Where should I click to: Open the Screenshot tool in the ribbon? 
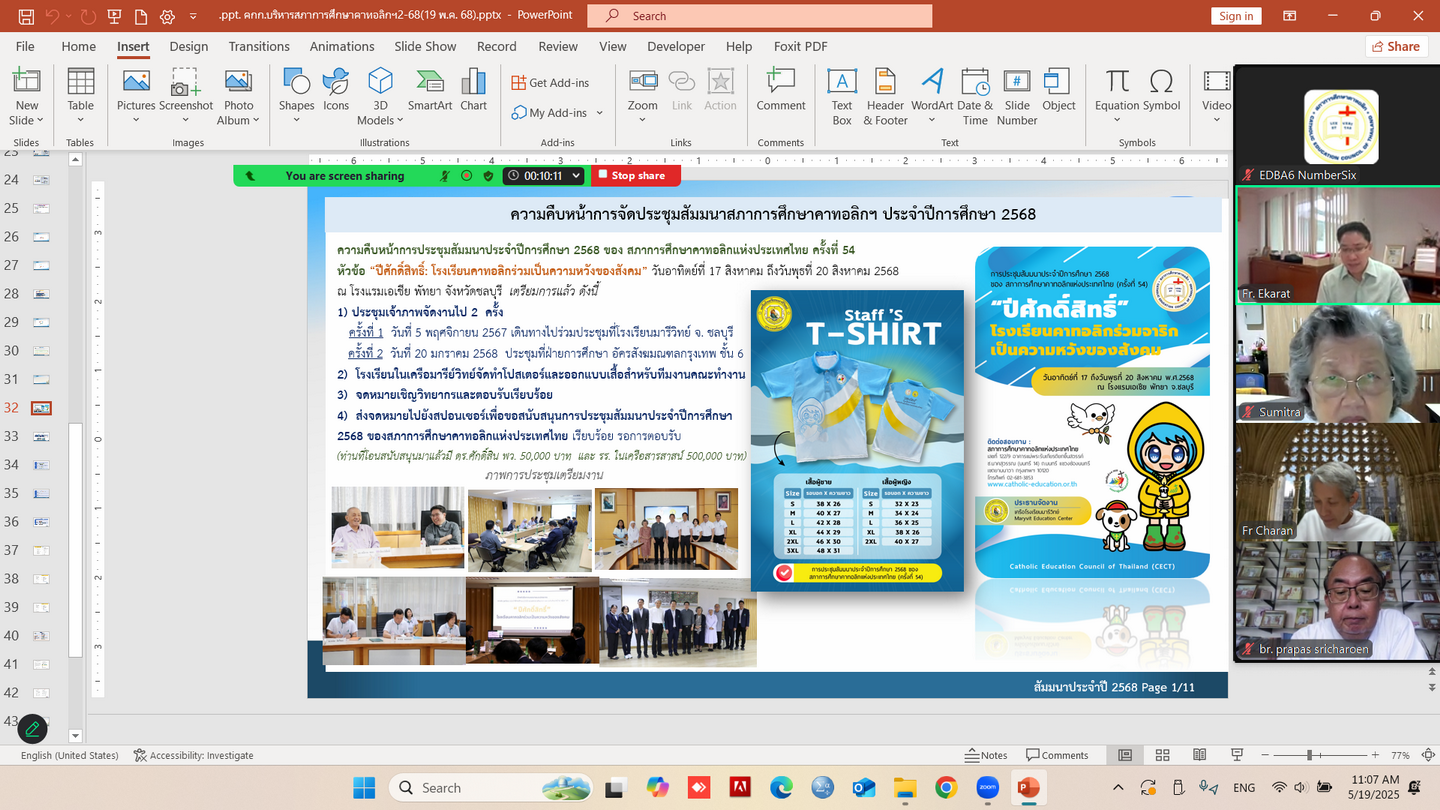click(186, 97)
